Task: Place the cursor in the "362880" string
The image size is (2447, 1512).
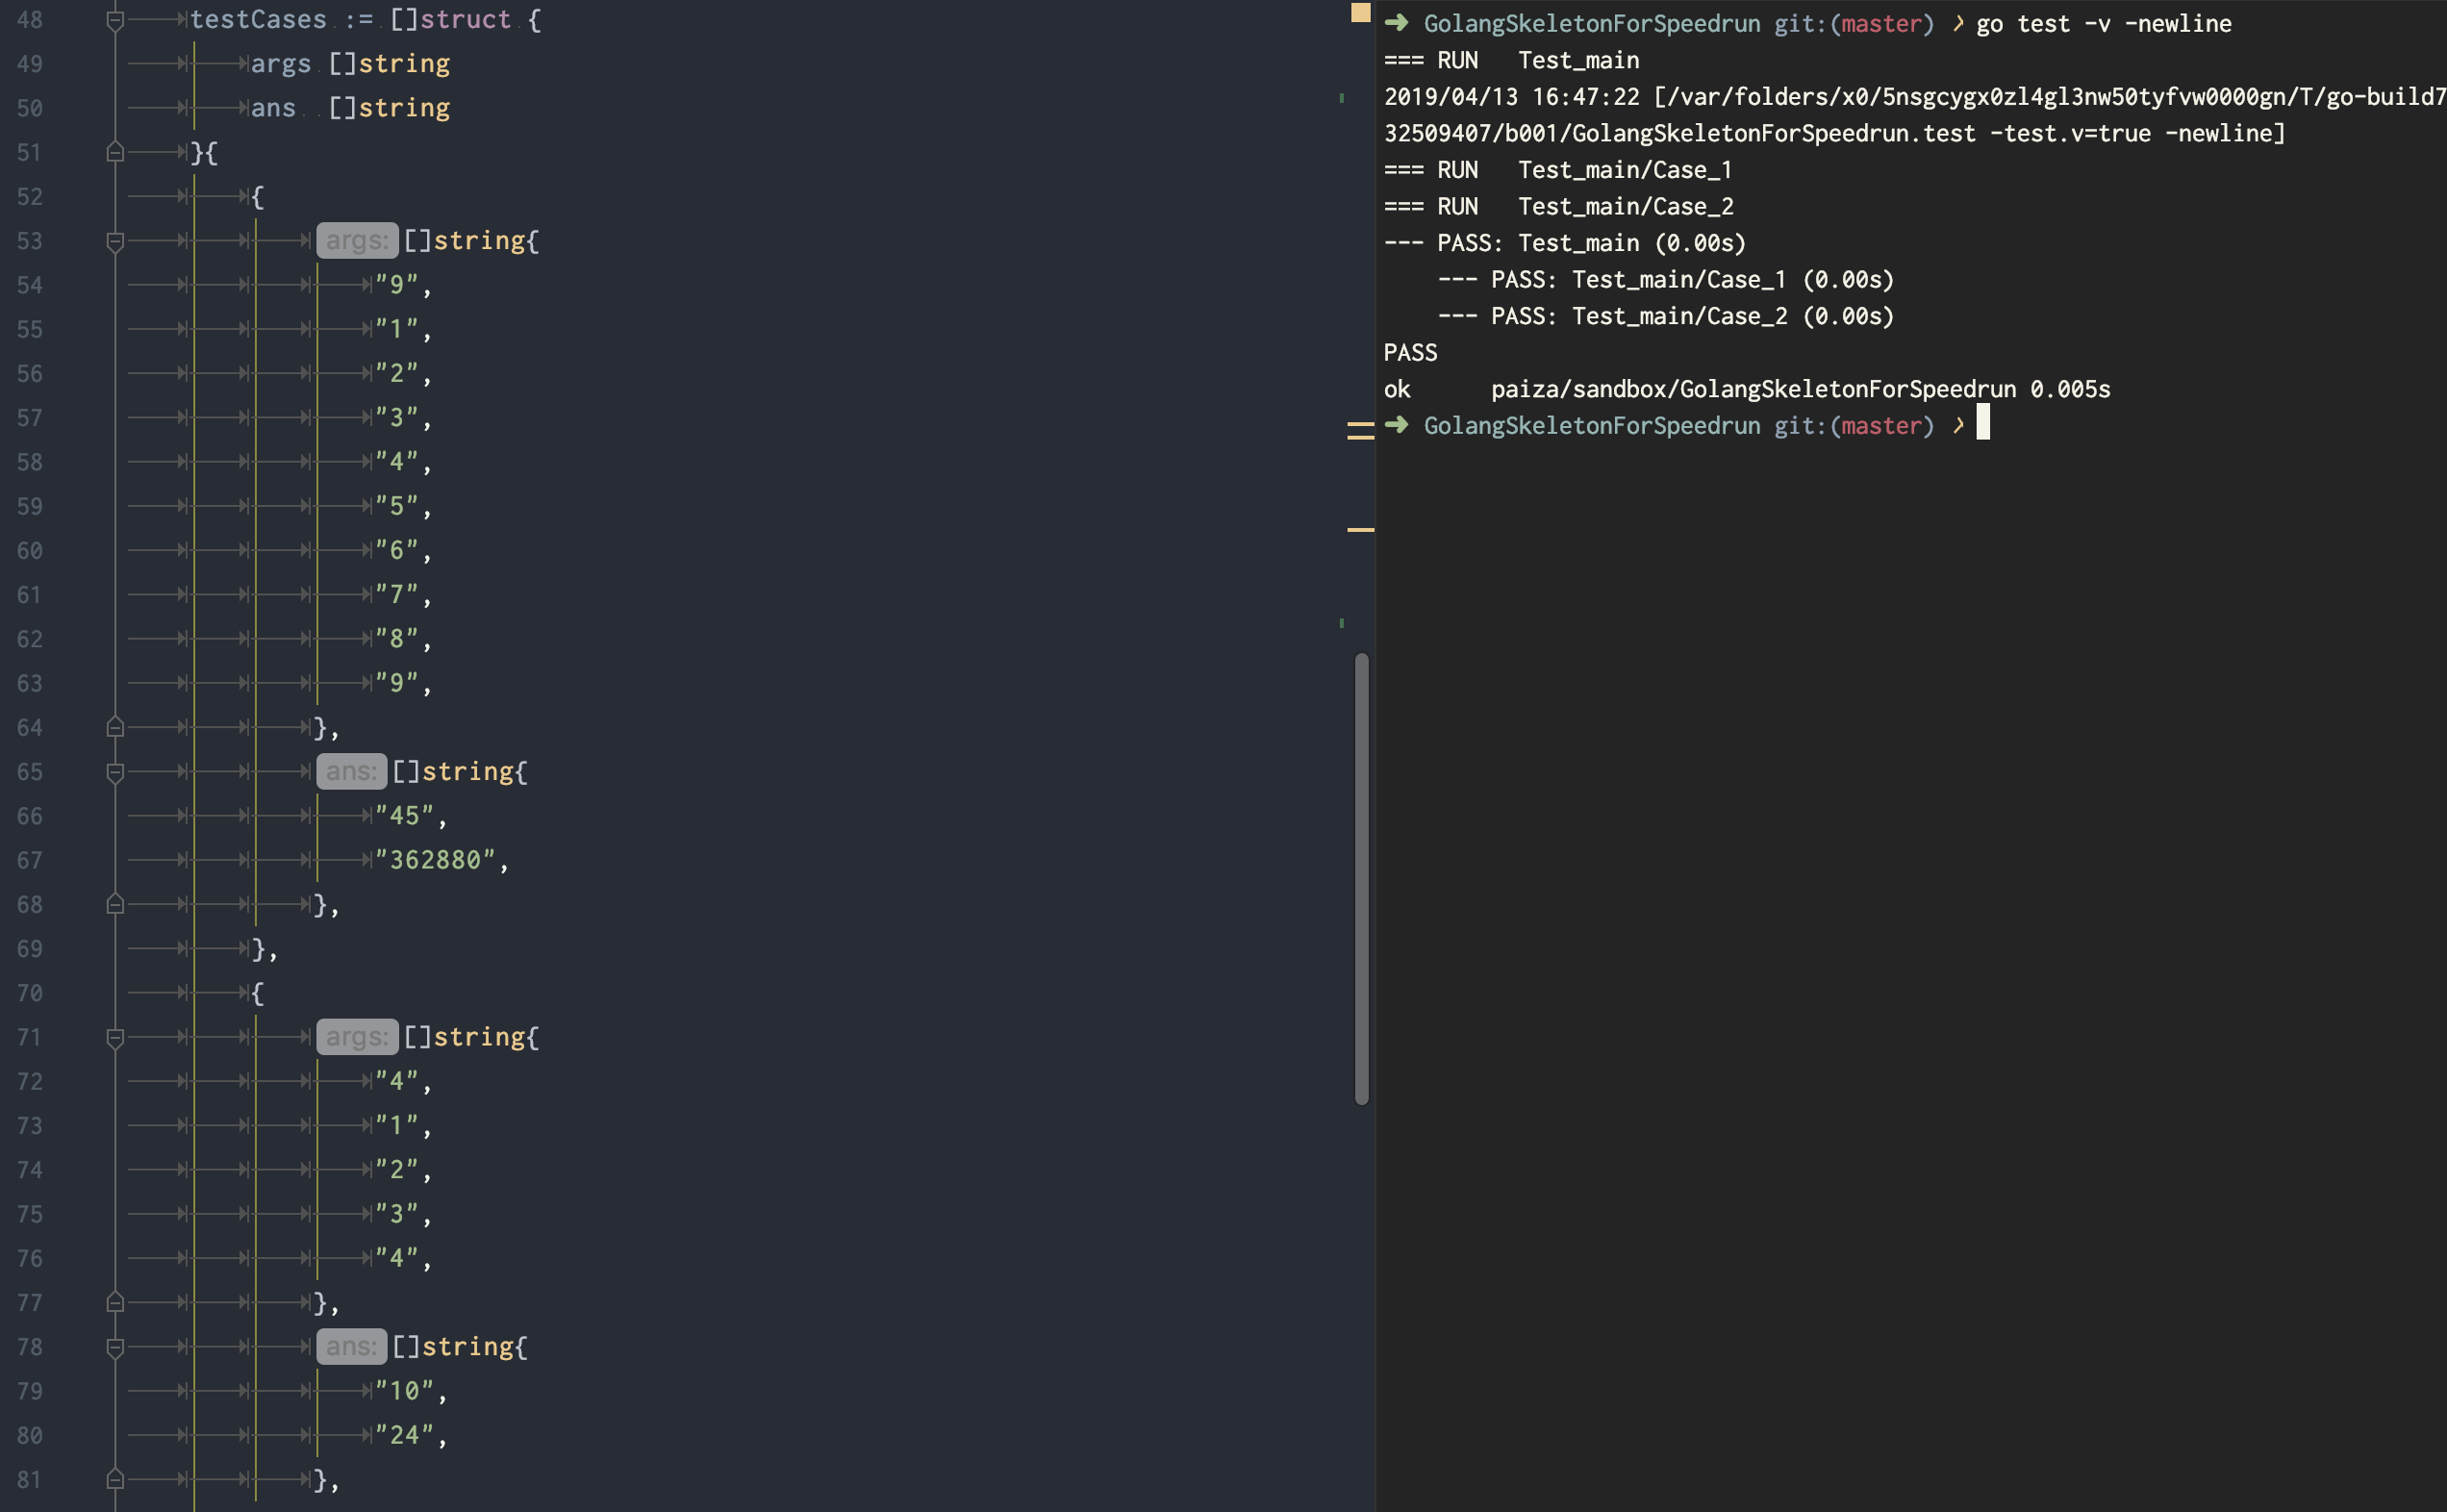Action: coord(435,860)
